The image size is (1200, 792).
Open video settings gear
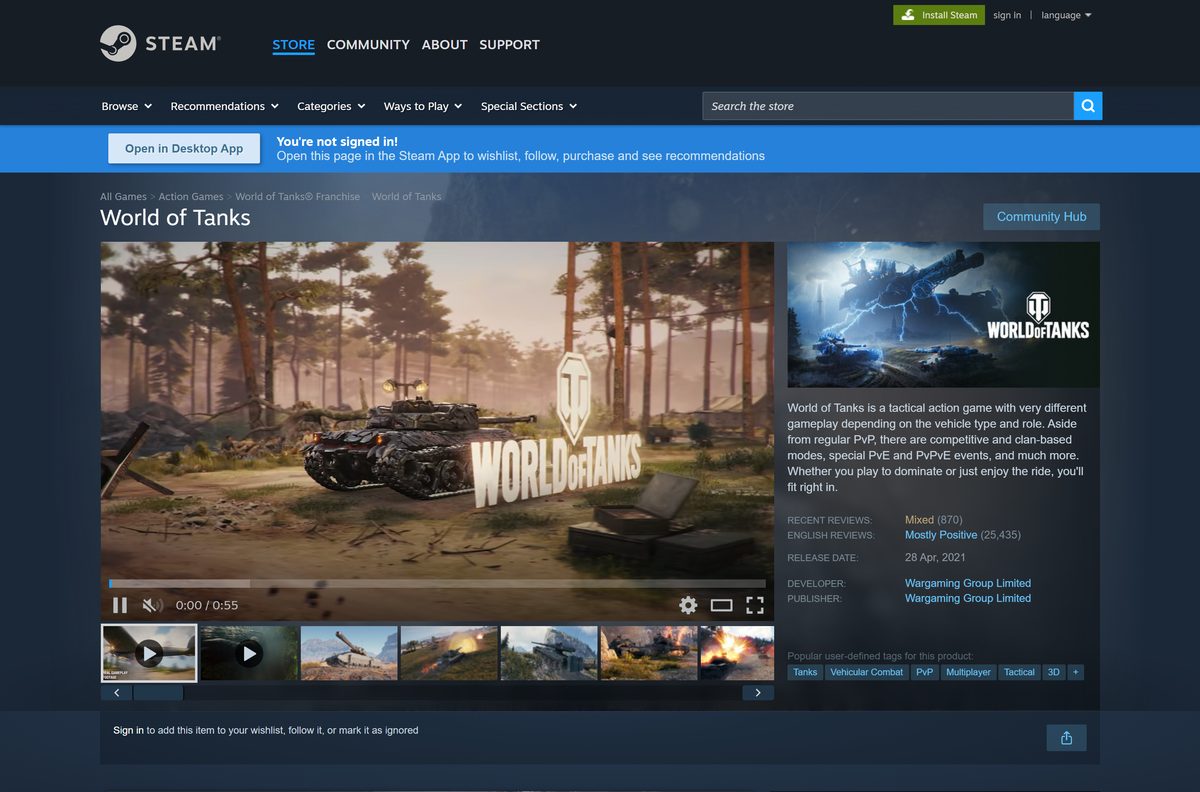tap(688, 605)
